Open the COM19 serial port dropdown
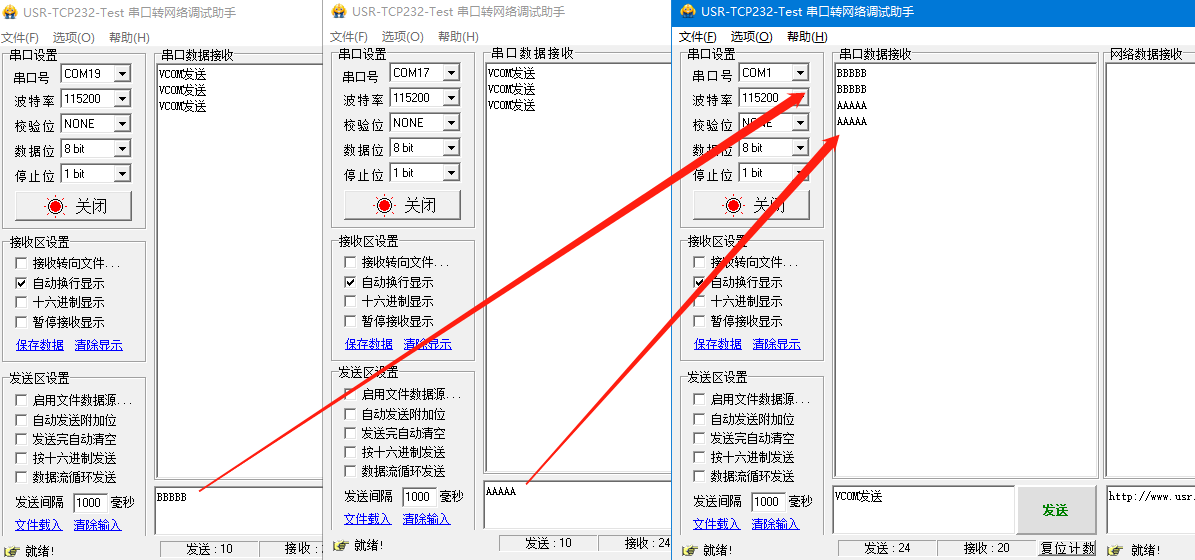This screenshot has height=560, width=1195. pyautogui.click(x=121, y=74)
